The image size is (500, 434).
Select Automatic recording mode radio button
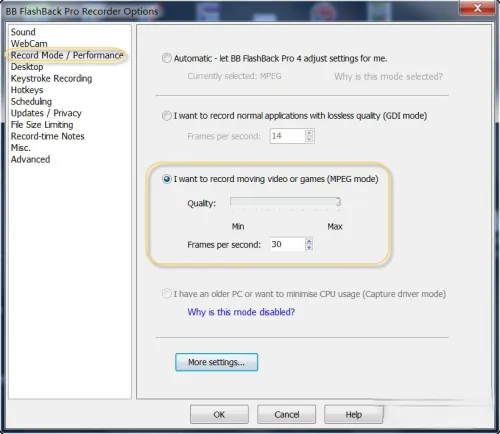[166, 58]
